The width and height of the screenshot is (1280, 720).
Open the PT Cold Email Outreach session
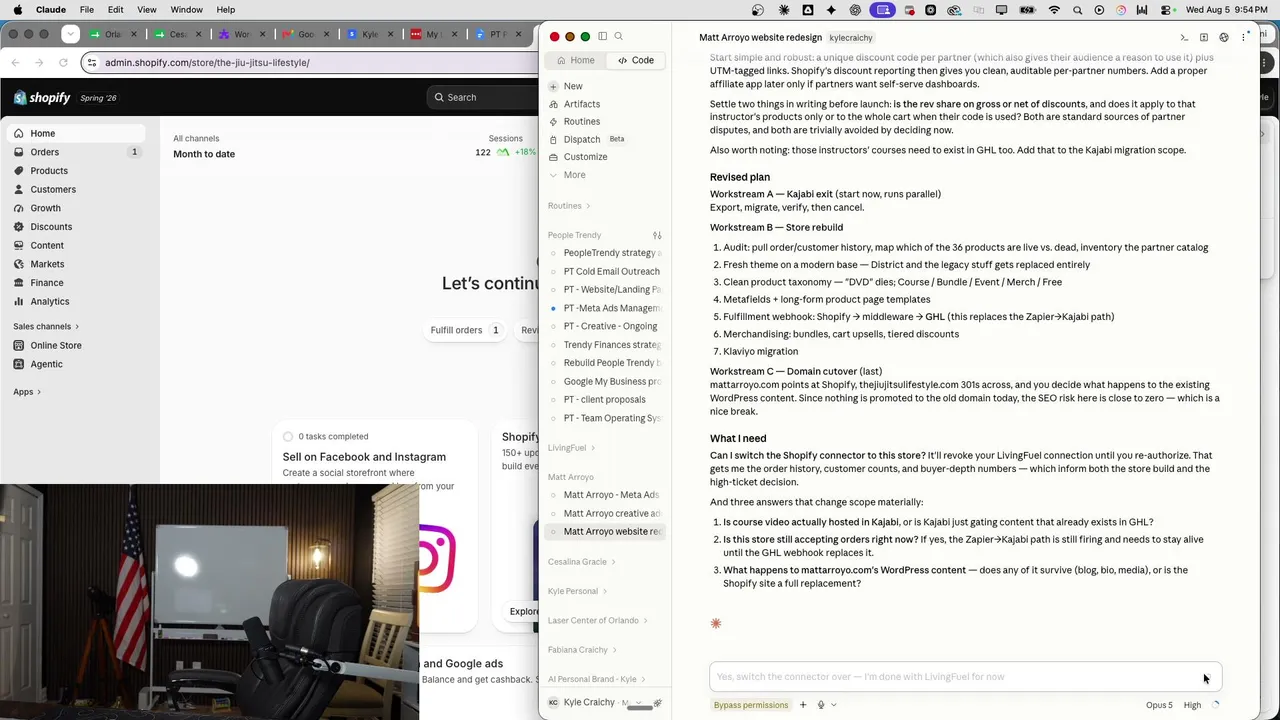606,271
